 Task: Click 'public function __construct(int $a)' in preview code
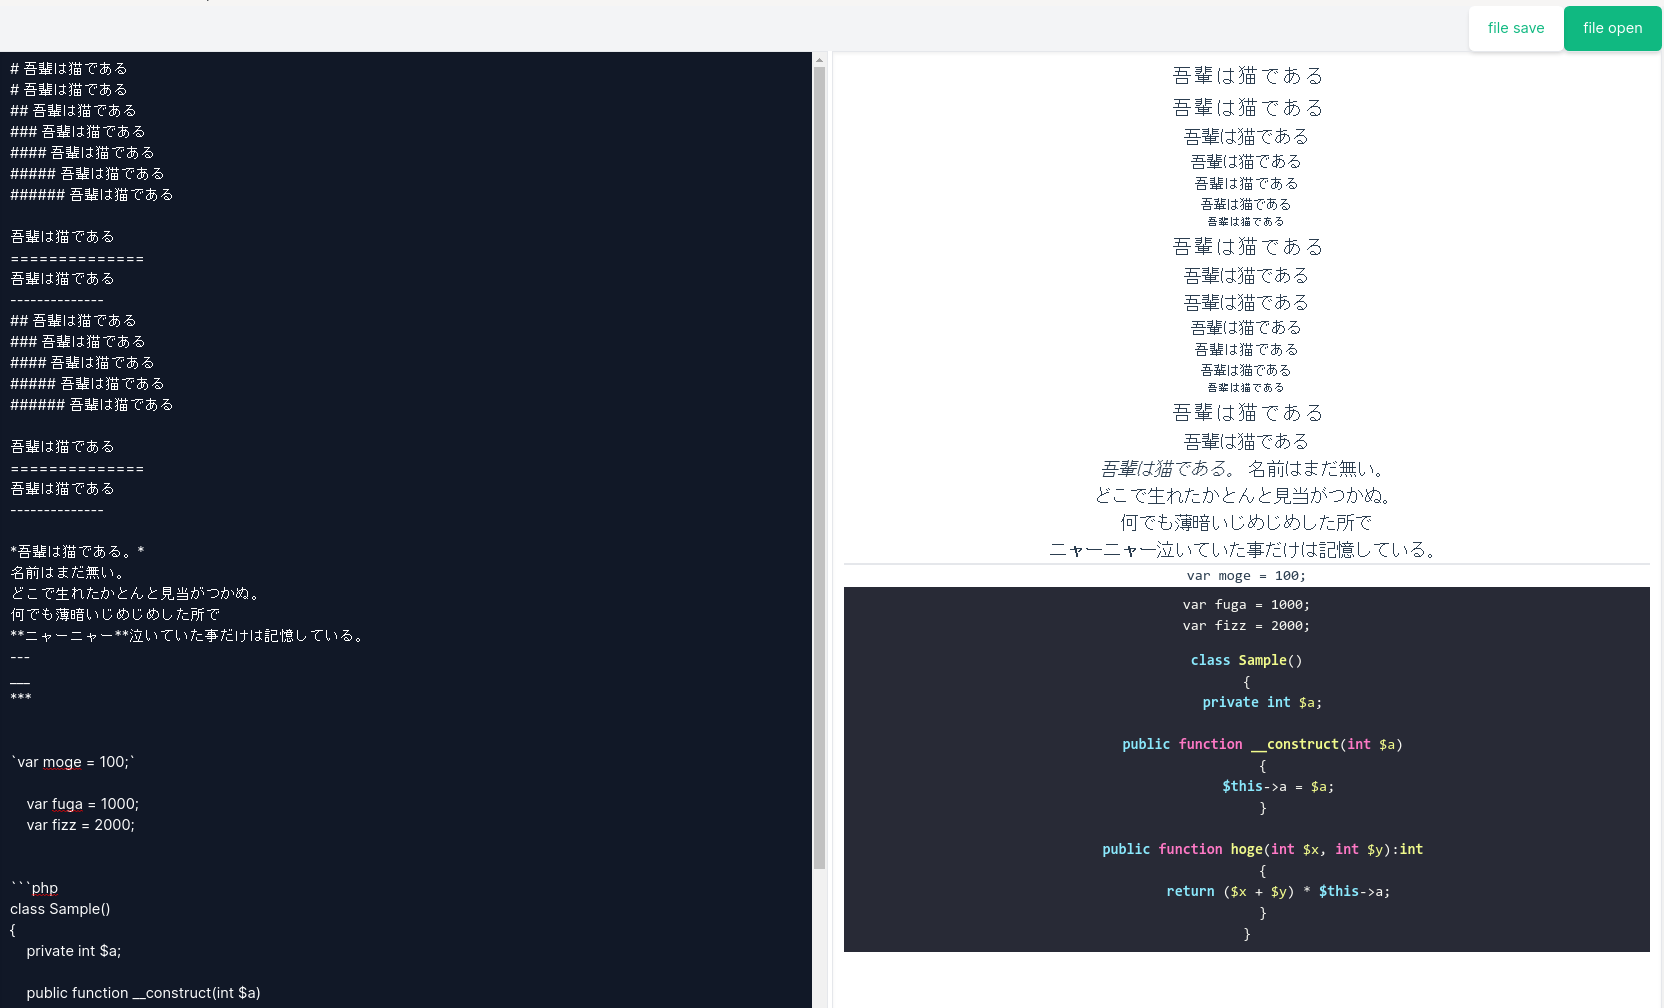coord(1262,744)
